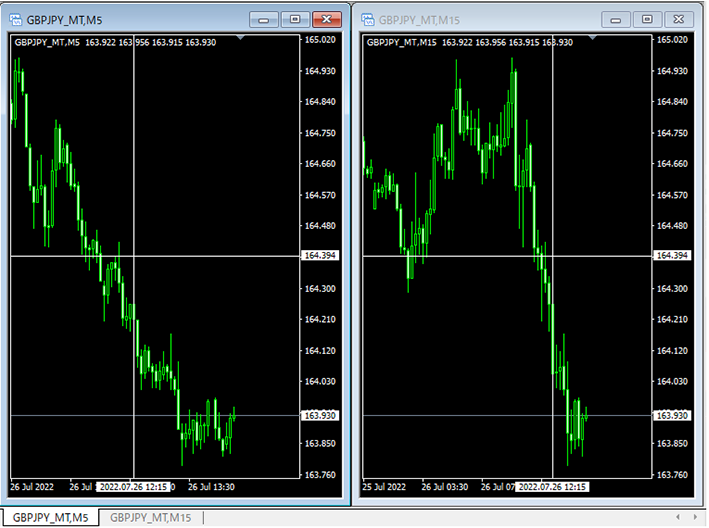This screenshot has height=528, width=709.
Task: Click the 164.480 price scale value in M5 chart
Action: [x=320, y=226]
